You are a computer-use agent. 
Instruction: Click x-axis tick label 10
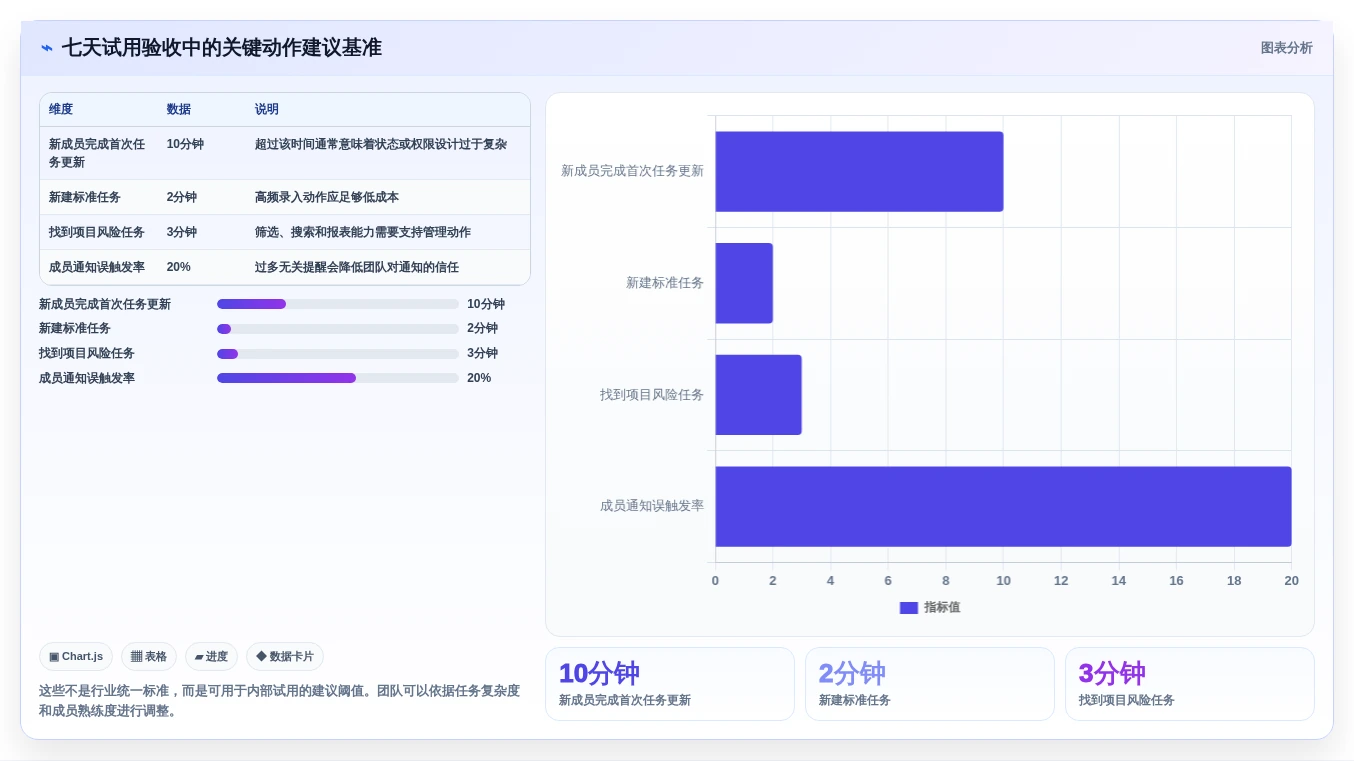1003,581
